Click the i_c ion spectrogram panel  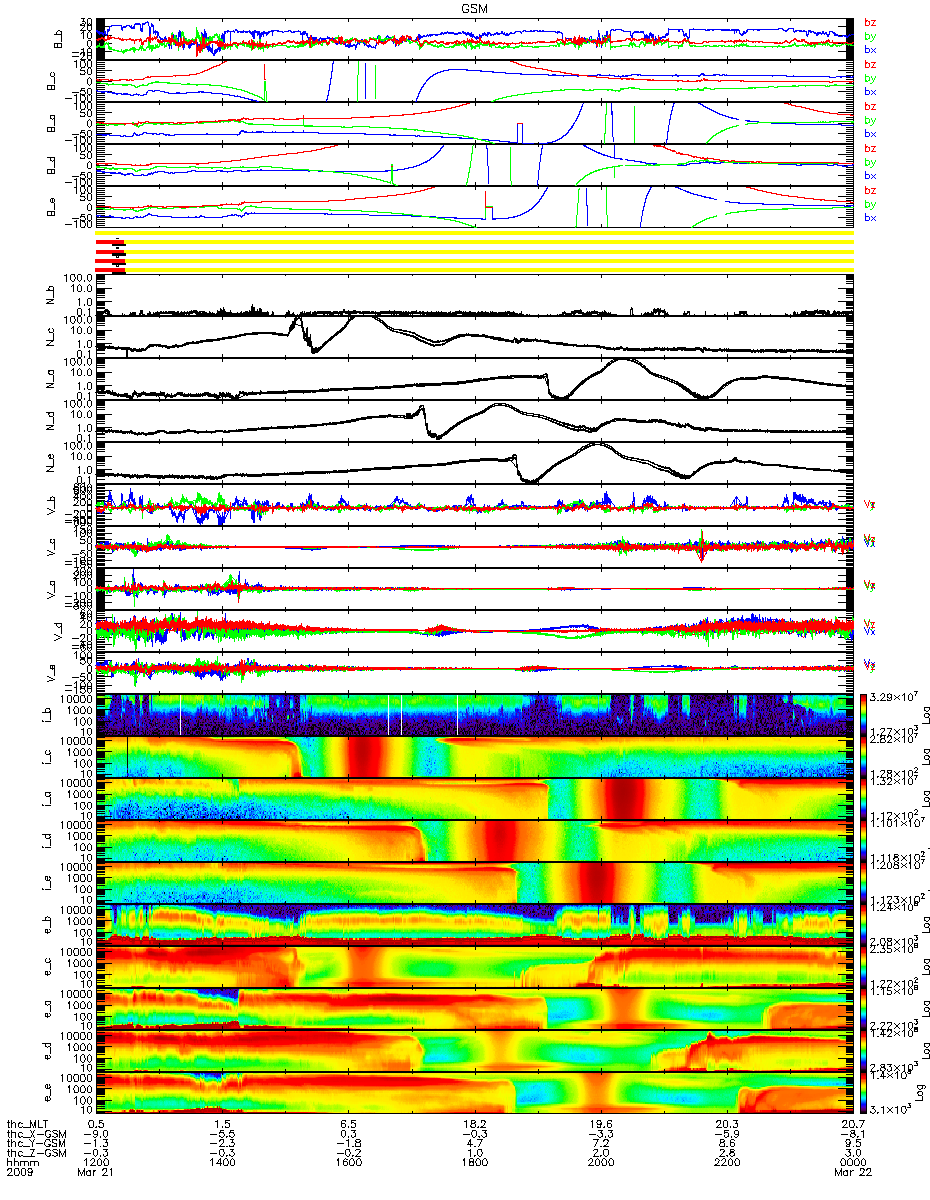coord(474,757)
